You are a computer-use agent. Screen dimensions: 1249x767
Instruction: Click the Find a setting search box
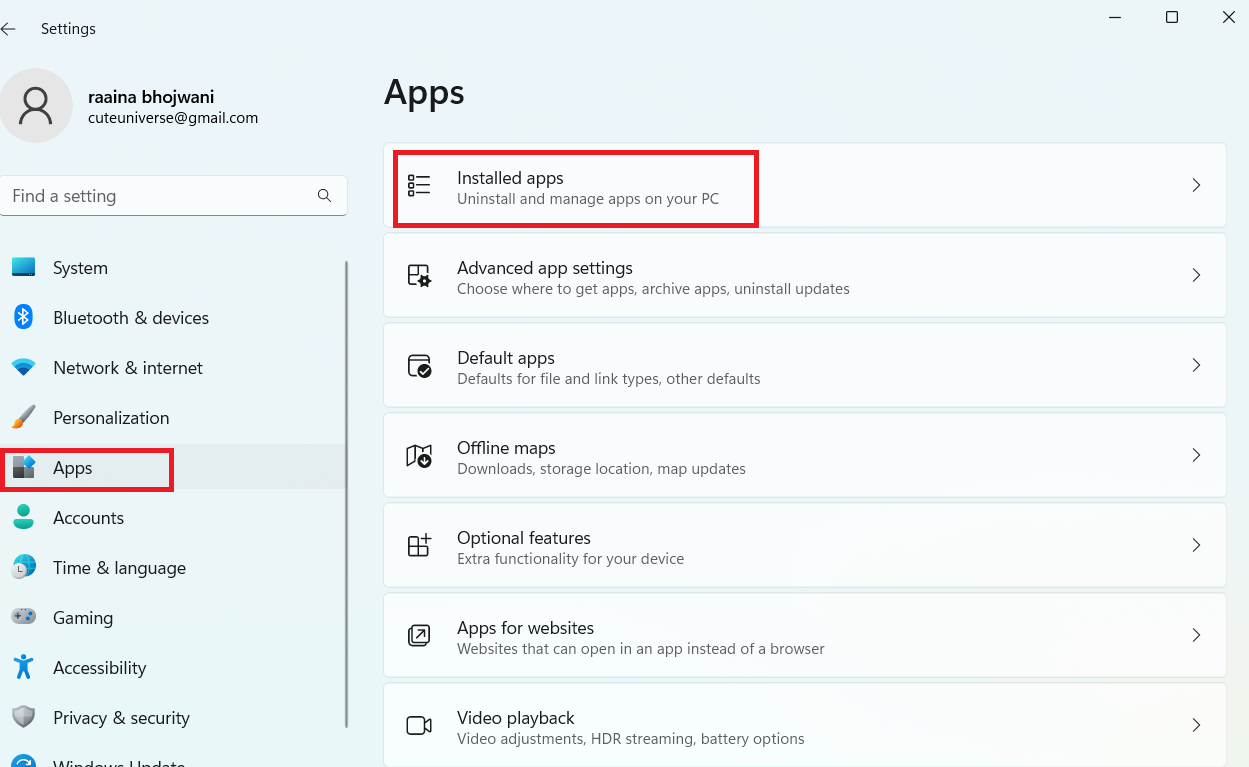[x=160, y=196]
